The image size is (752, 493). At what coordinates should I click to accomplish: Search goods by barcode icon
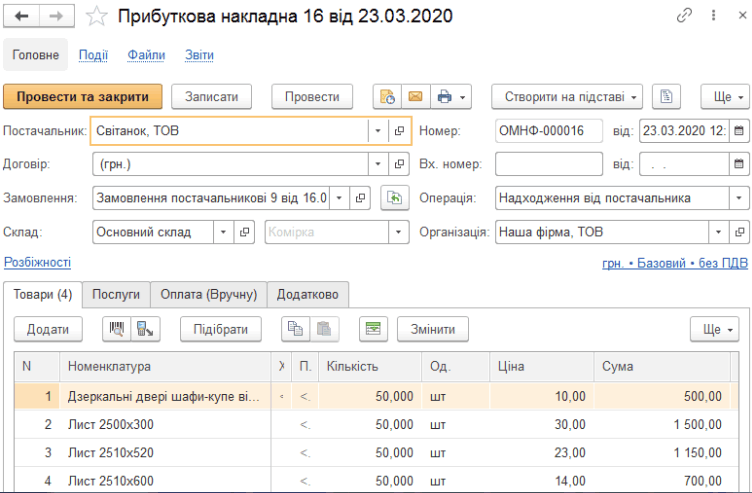pyautogui.click(x=117, y=329)
